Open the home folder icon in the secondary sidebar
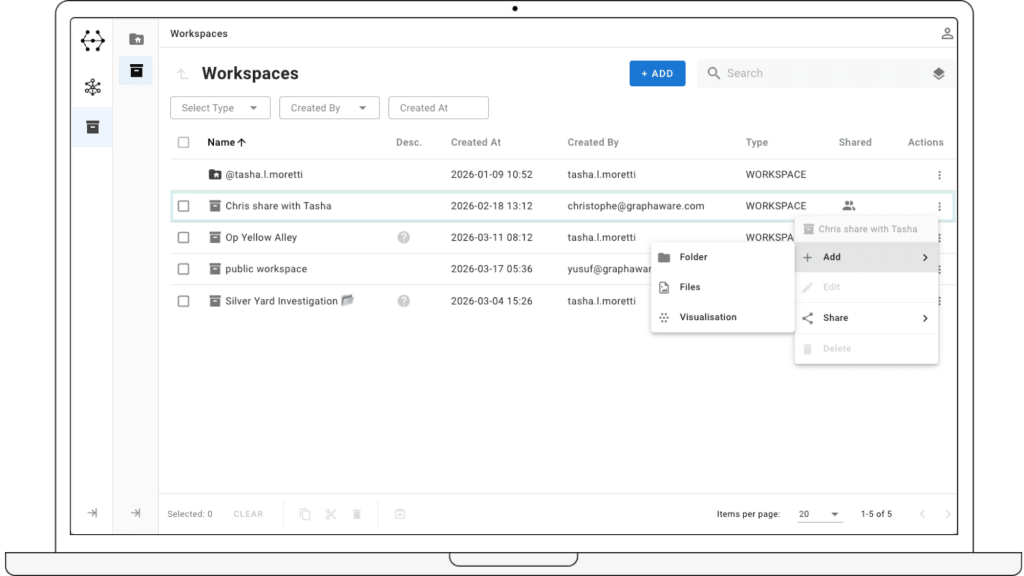 point(136,39)
